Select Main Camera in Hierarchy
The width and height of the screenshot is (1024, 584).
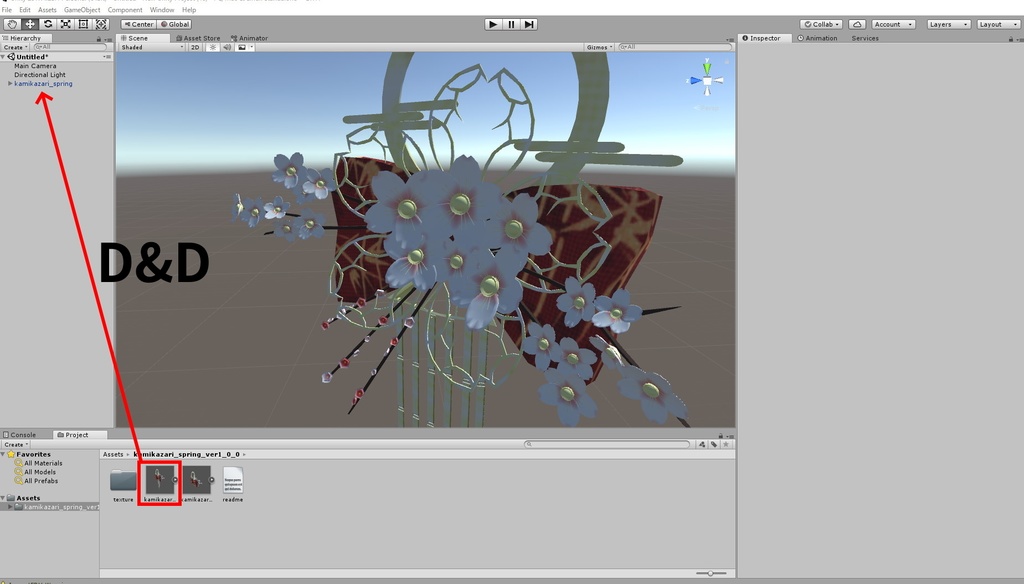pos(35,66)
